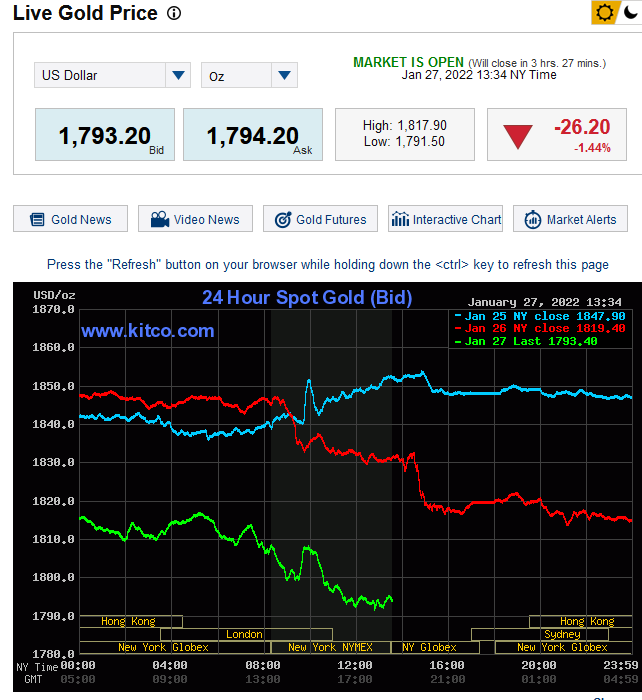Viewport: 642px width, 700px height.
Task: Click the -1.44% percent change
Action: coord(592,148)
